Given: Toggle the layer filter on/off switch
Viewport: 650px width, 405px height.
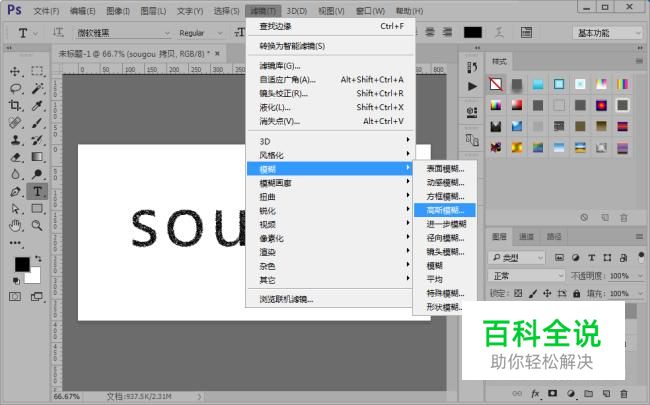Looking at the screenshot, I should tap(642, 258).
